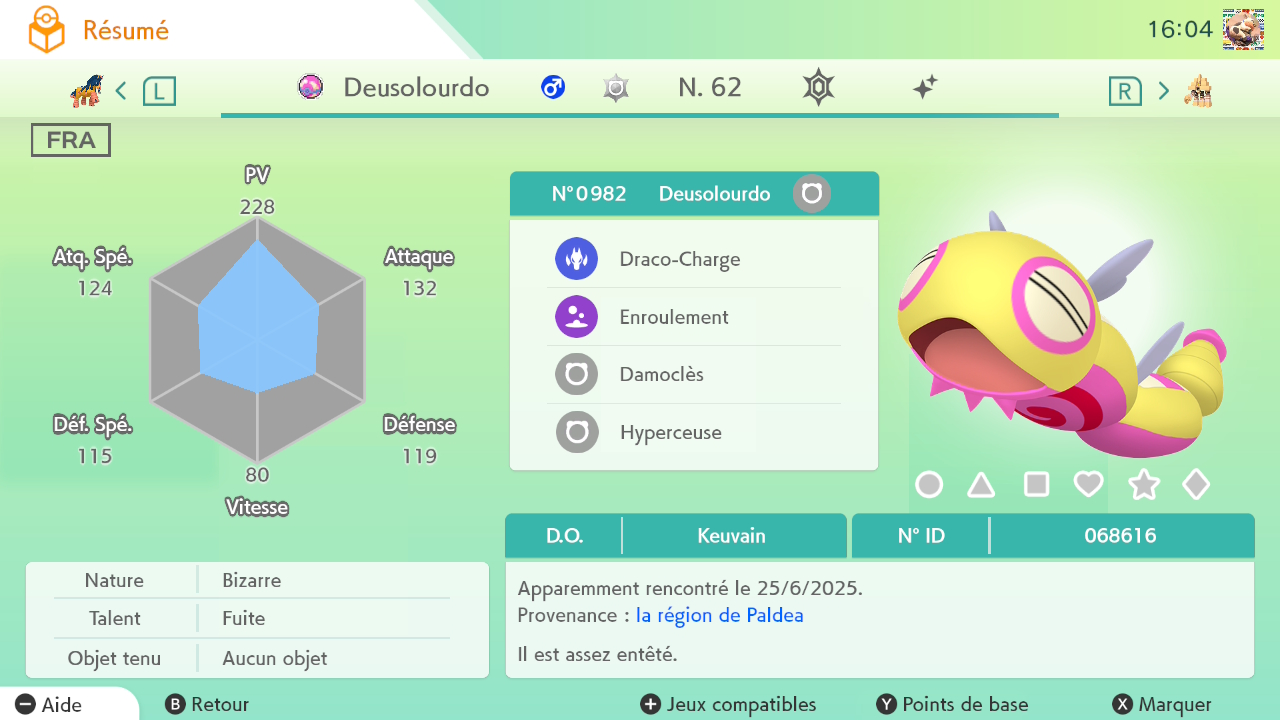Image resolution: width=1280 pixels, height=720 pixels.
Task: Select the move Damoclès
Action: pyautogui.click(x=694, y=375)
